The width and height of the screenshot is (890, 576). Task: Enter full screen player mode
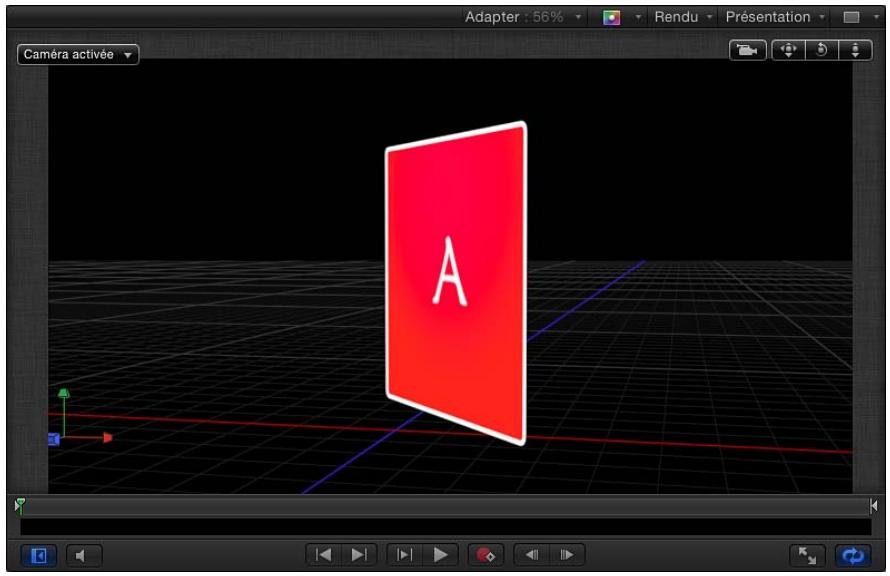point(807,556)
